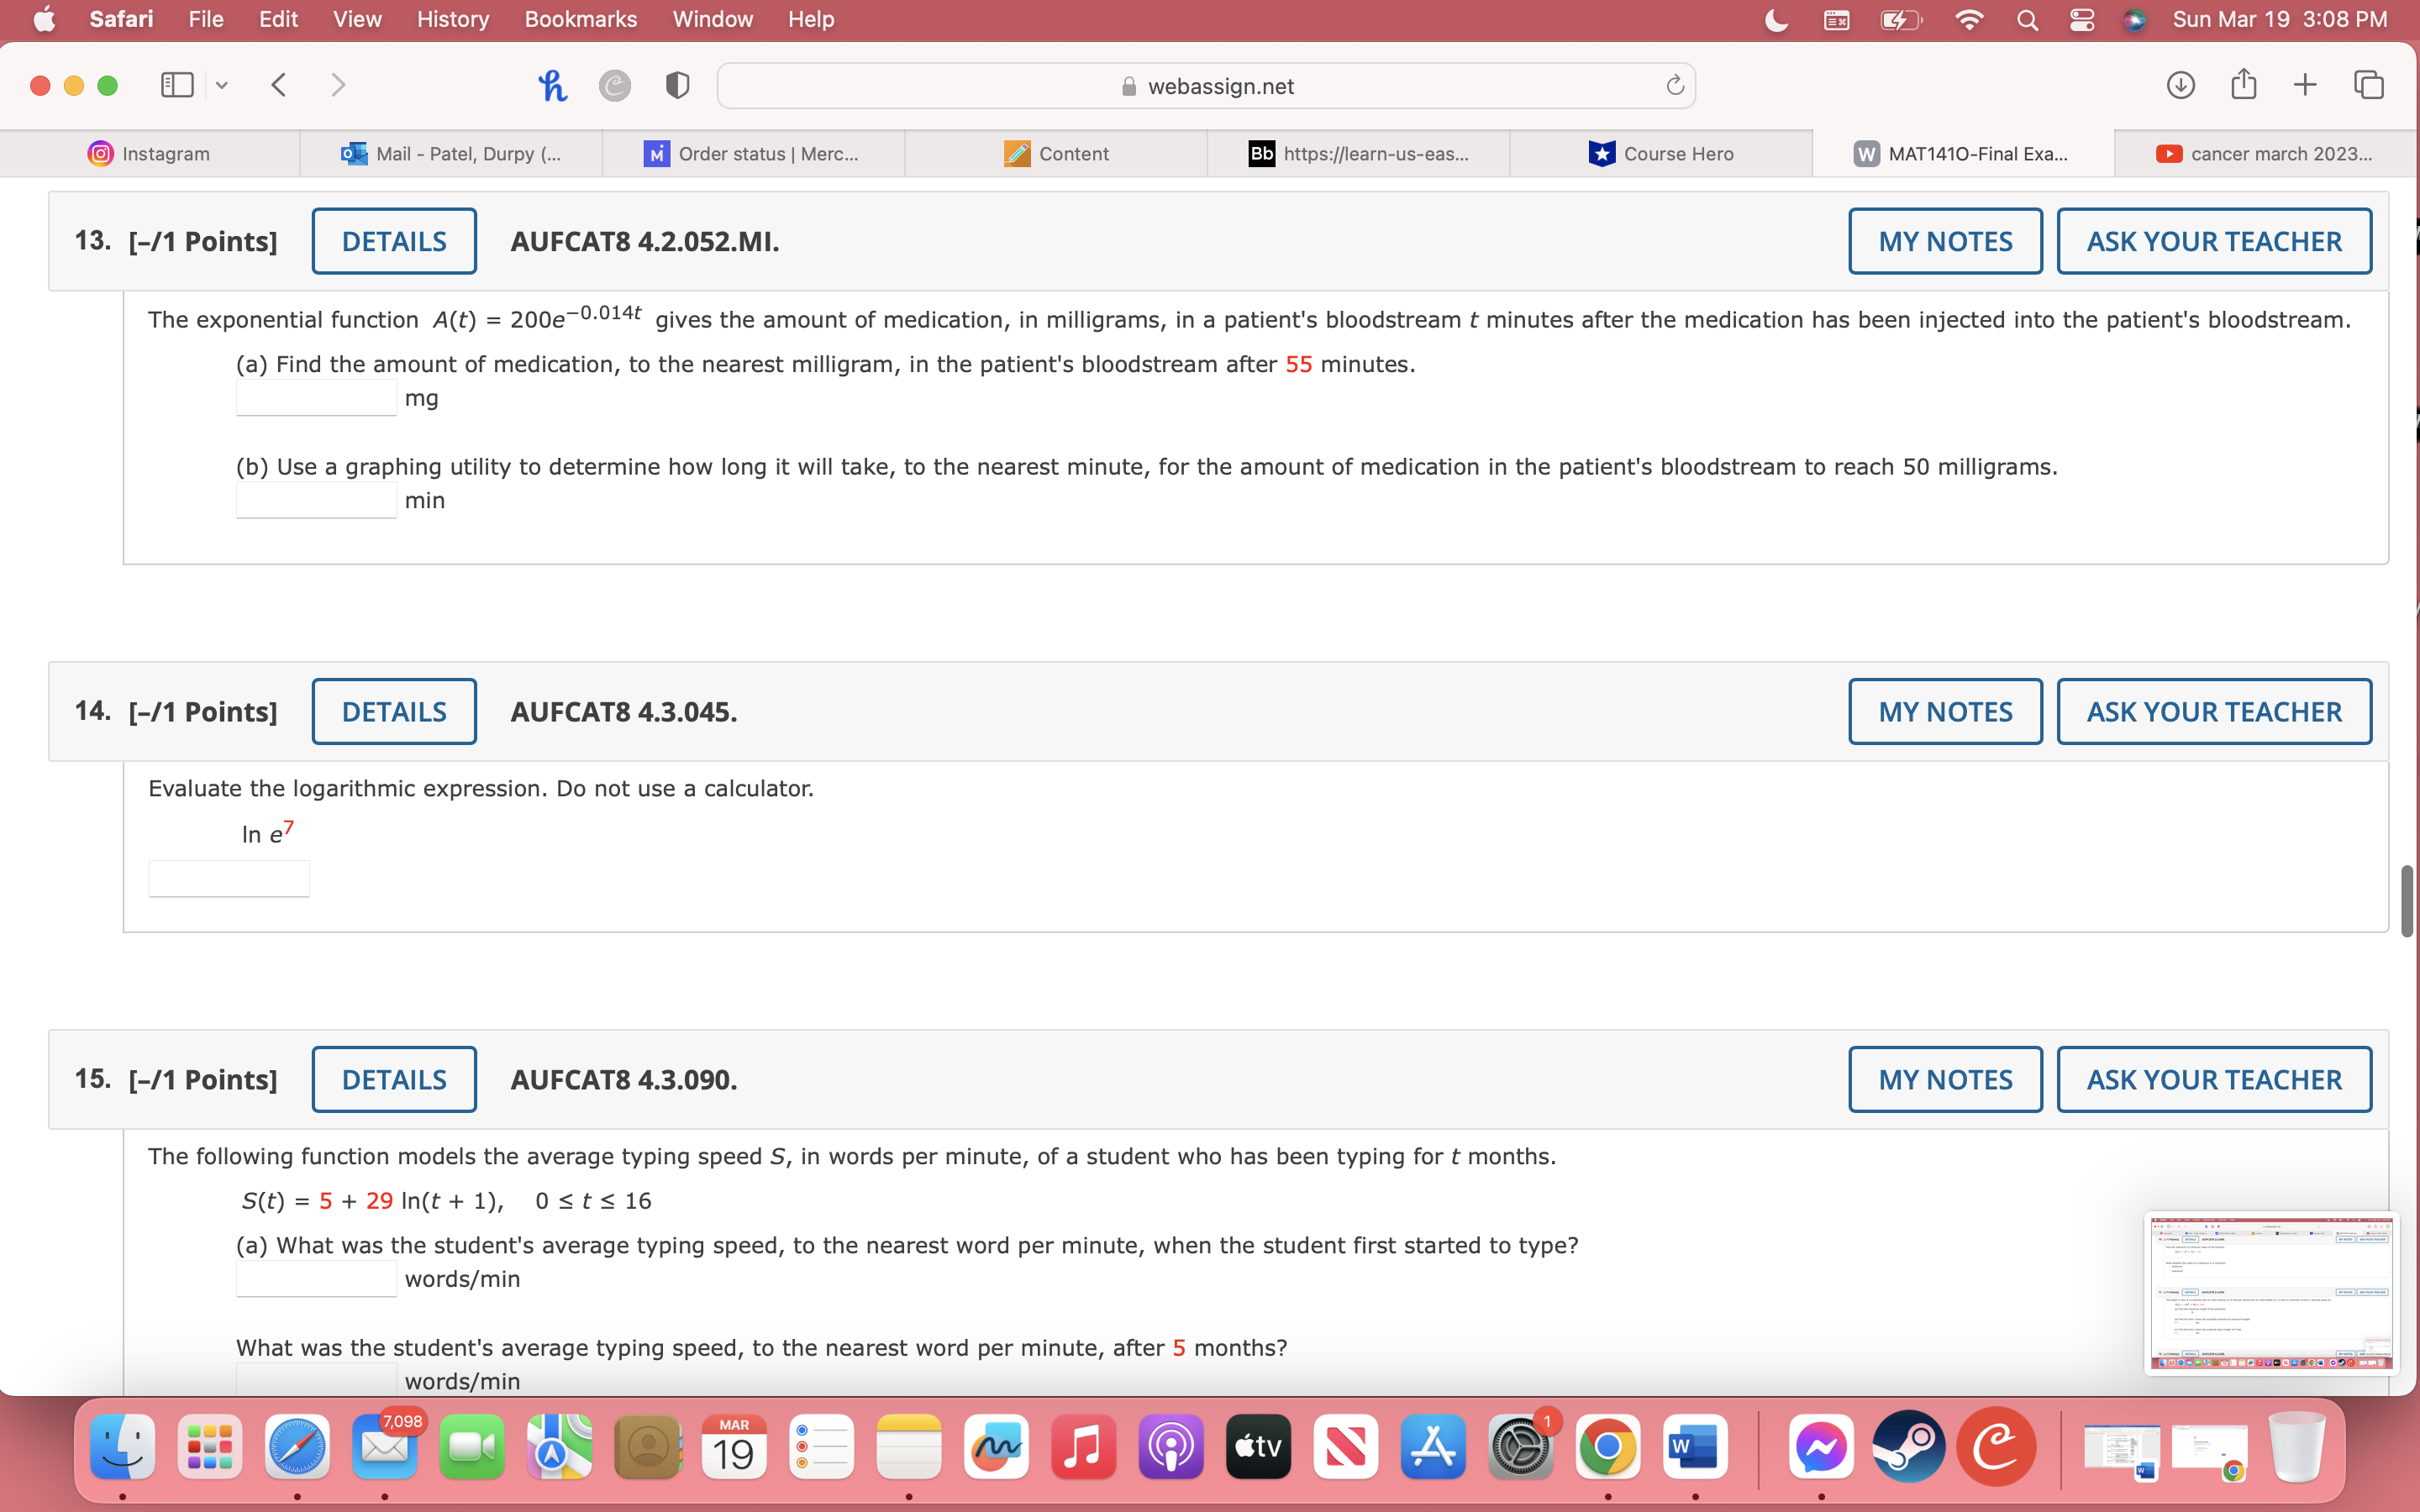This screenshot has height=1512, width=2420.
Task: Expand the sidebar options chevron in Safari
Action: 221,85
